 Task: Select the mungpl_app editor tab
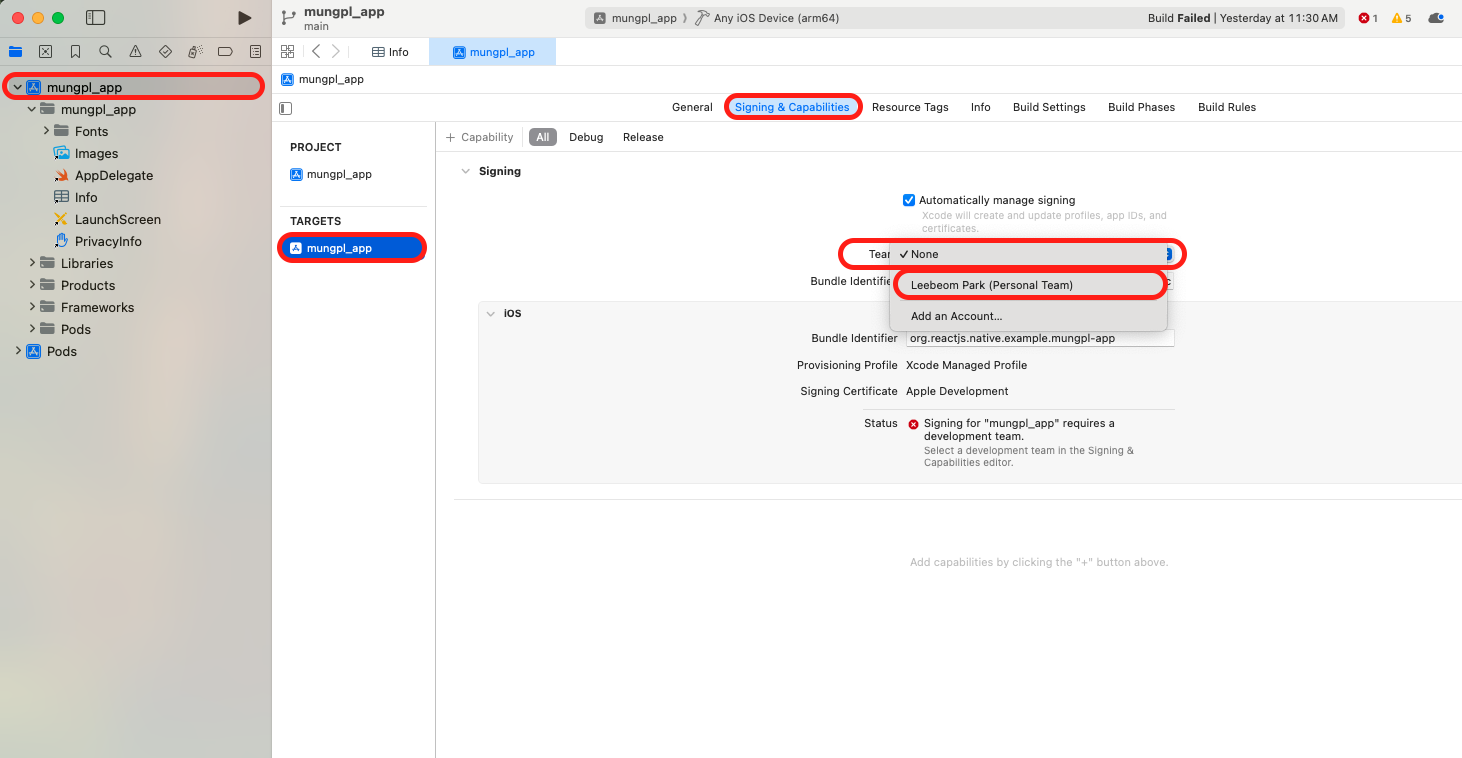point(493,52)
